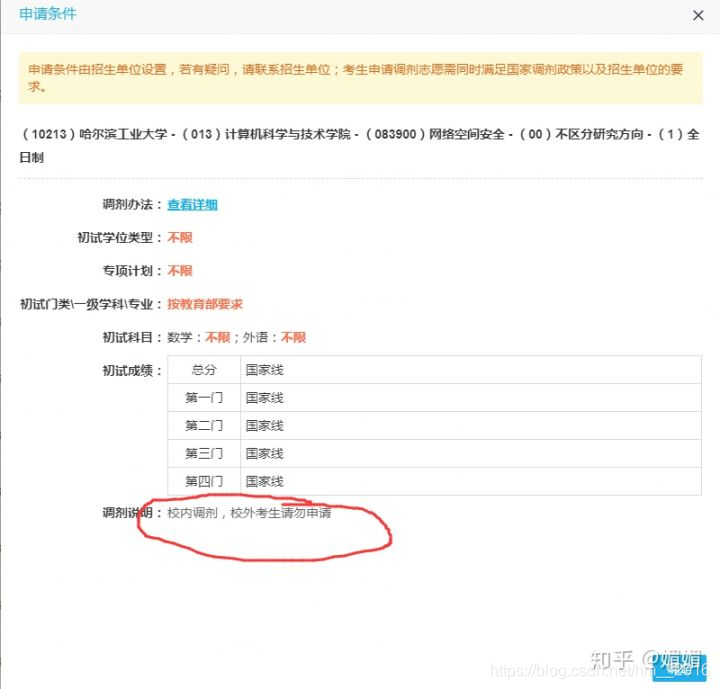Screen dimensions: 720x689
Task: Click the 总分 table cell
Action: [x=204, y=369]
